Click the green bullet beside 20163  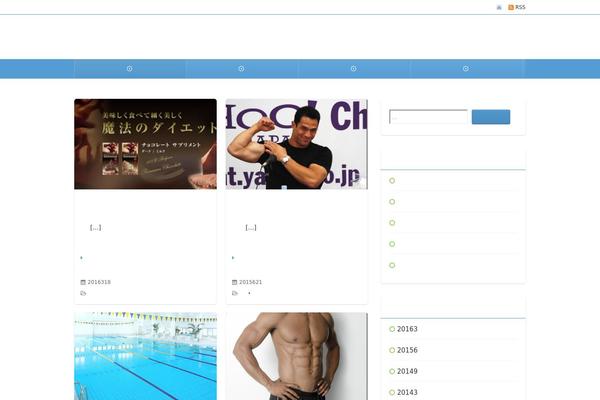click(392, 329)
